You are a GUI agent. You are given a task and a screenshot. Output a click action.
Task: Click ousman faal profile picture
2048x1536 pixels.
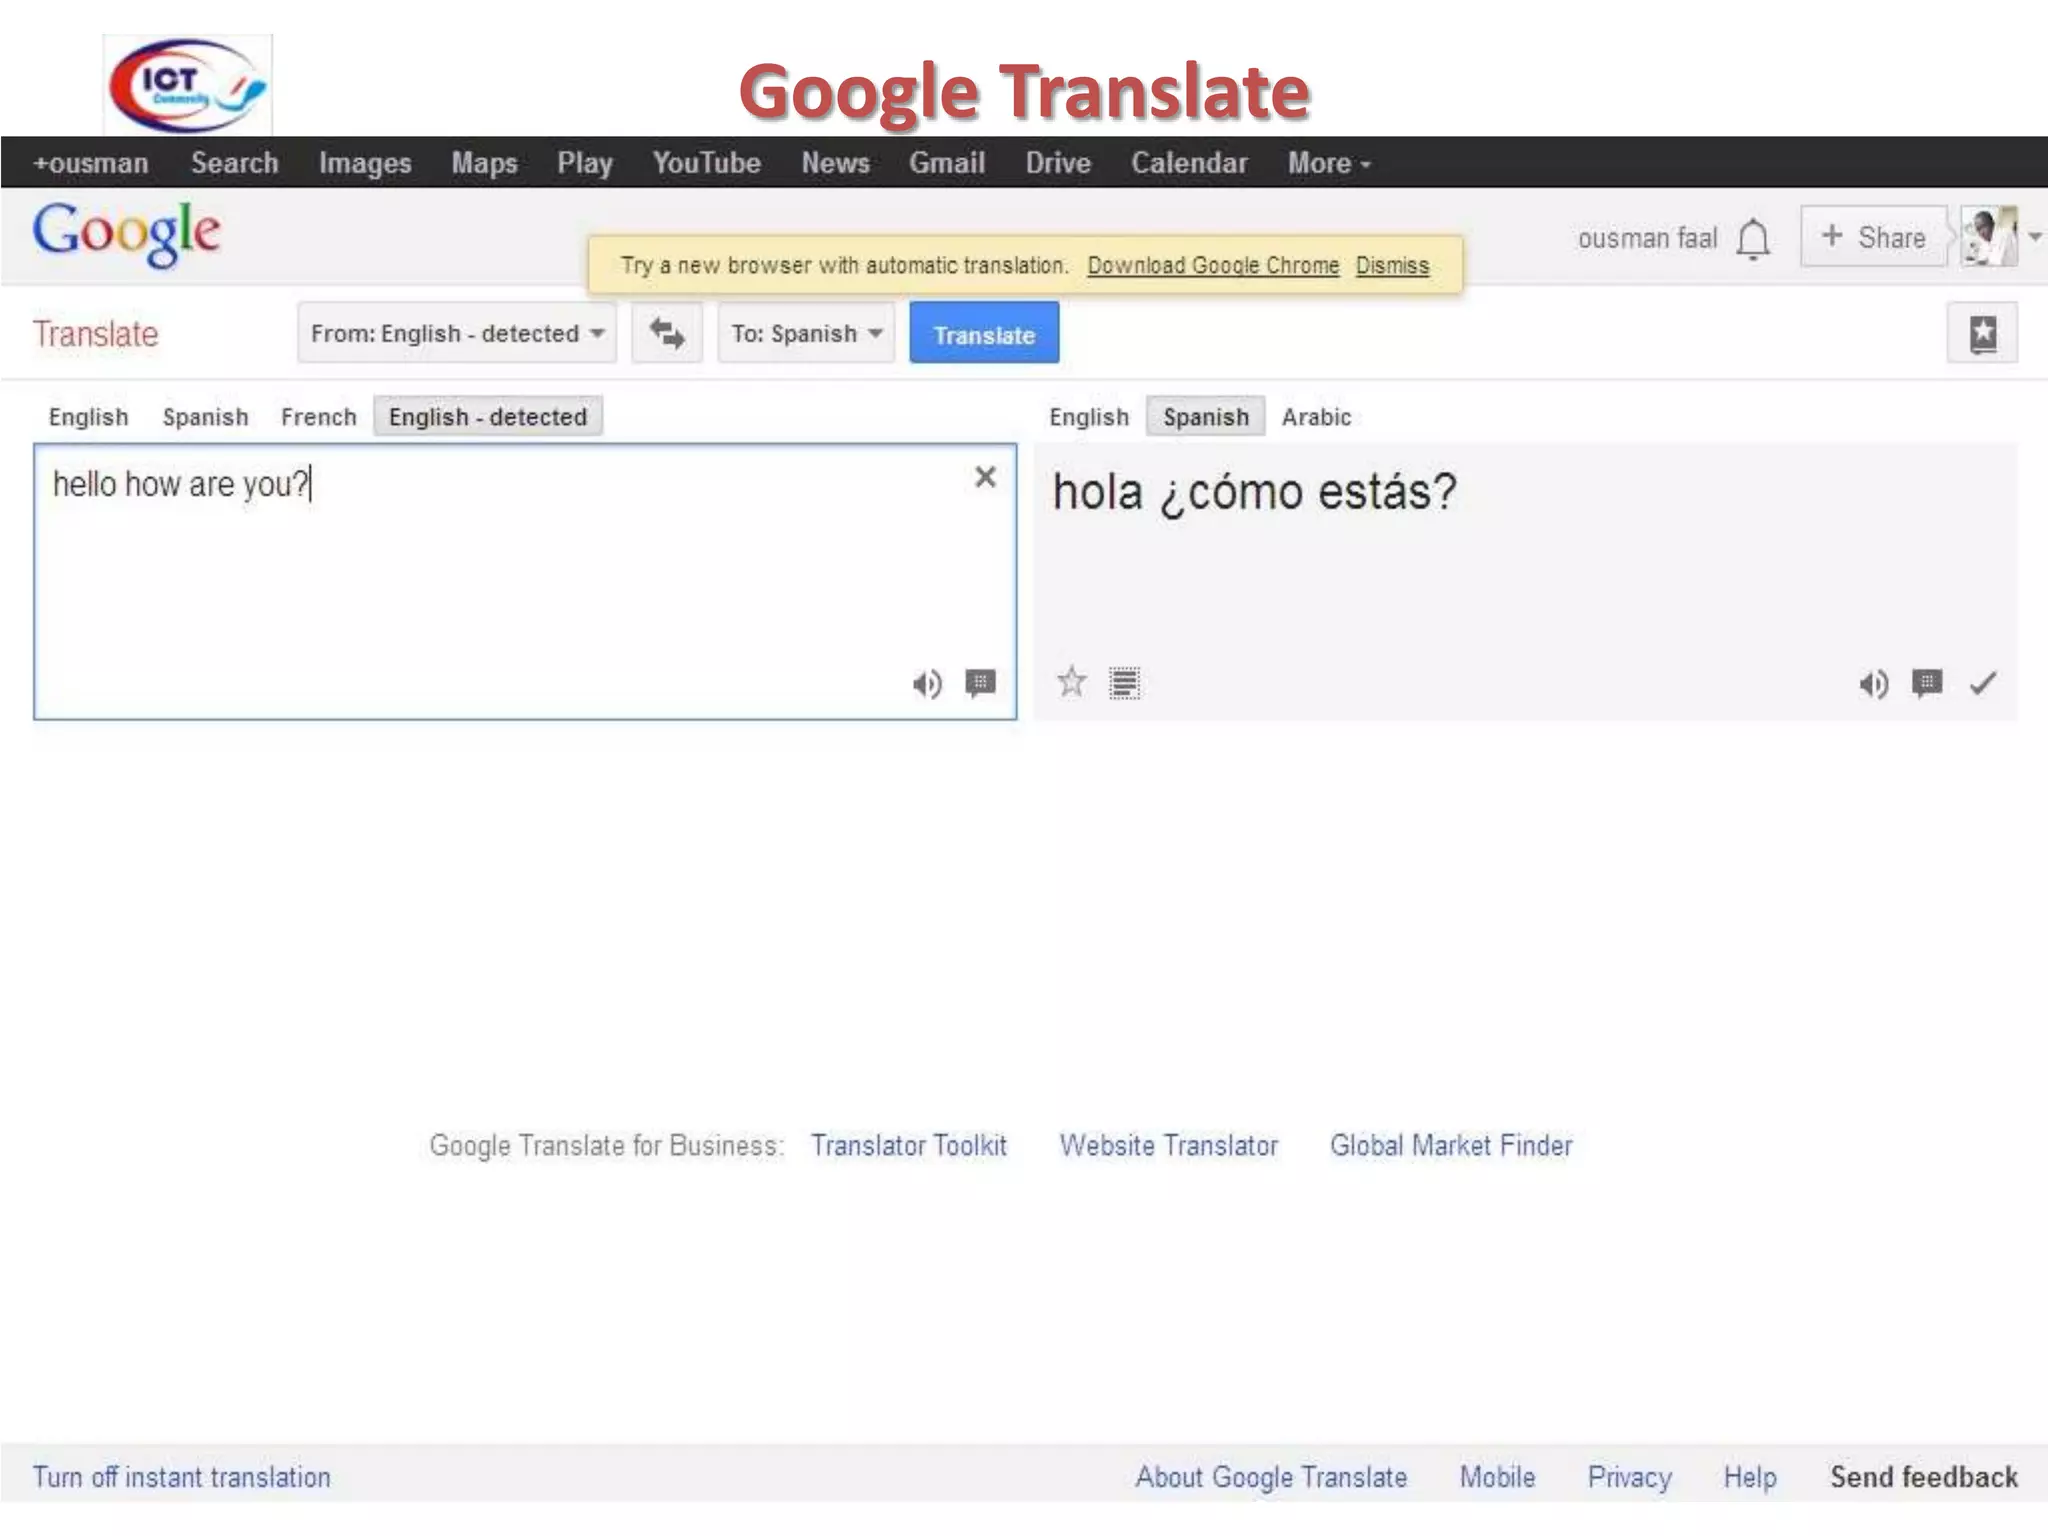[1989, 237]
